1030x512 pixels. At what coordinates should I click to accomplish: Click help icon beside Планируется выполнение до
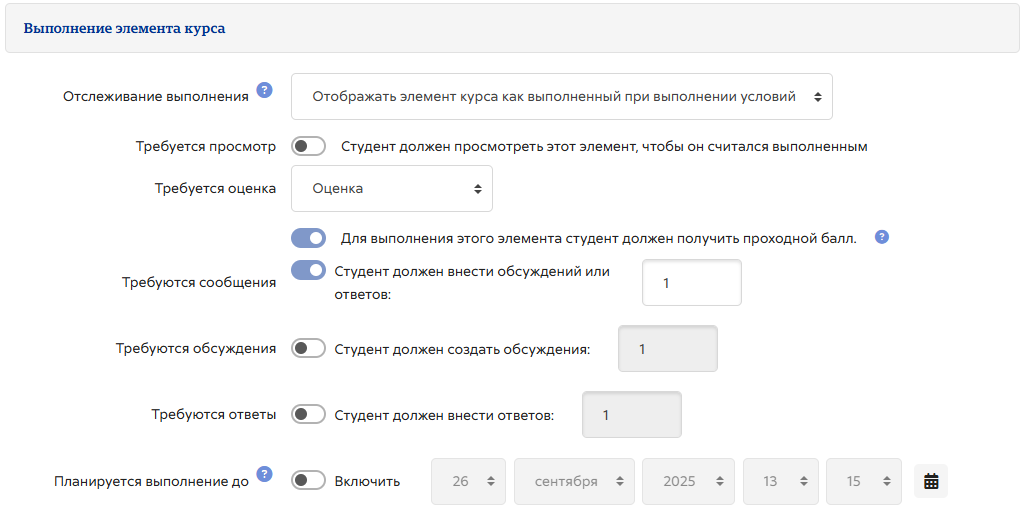[x=264, y=474]
